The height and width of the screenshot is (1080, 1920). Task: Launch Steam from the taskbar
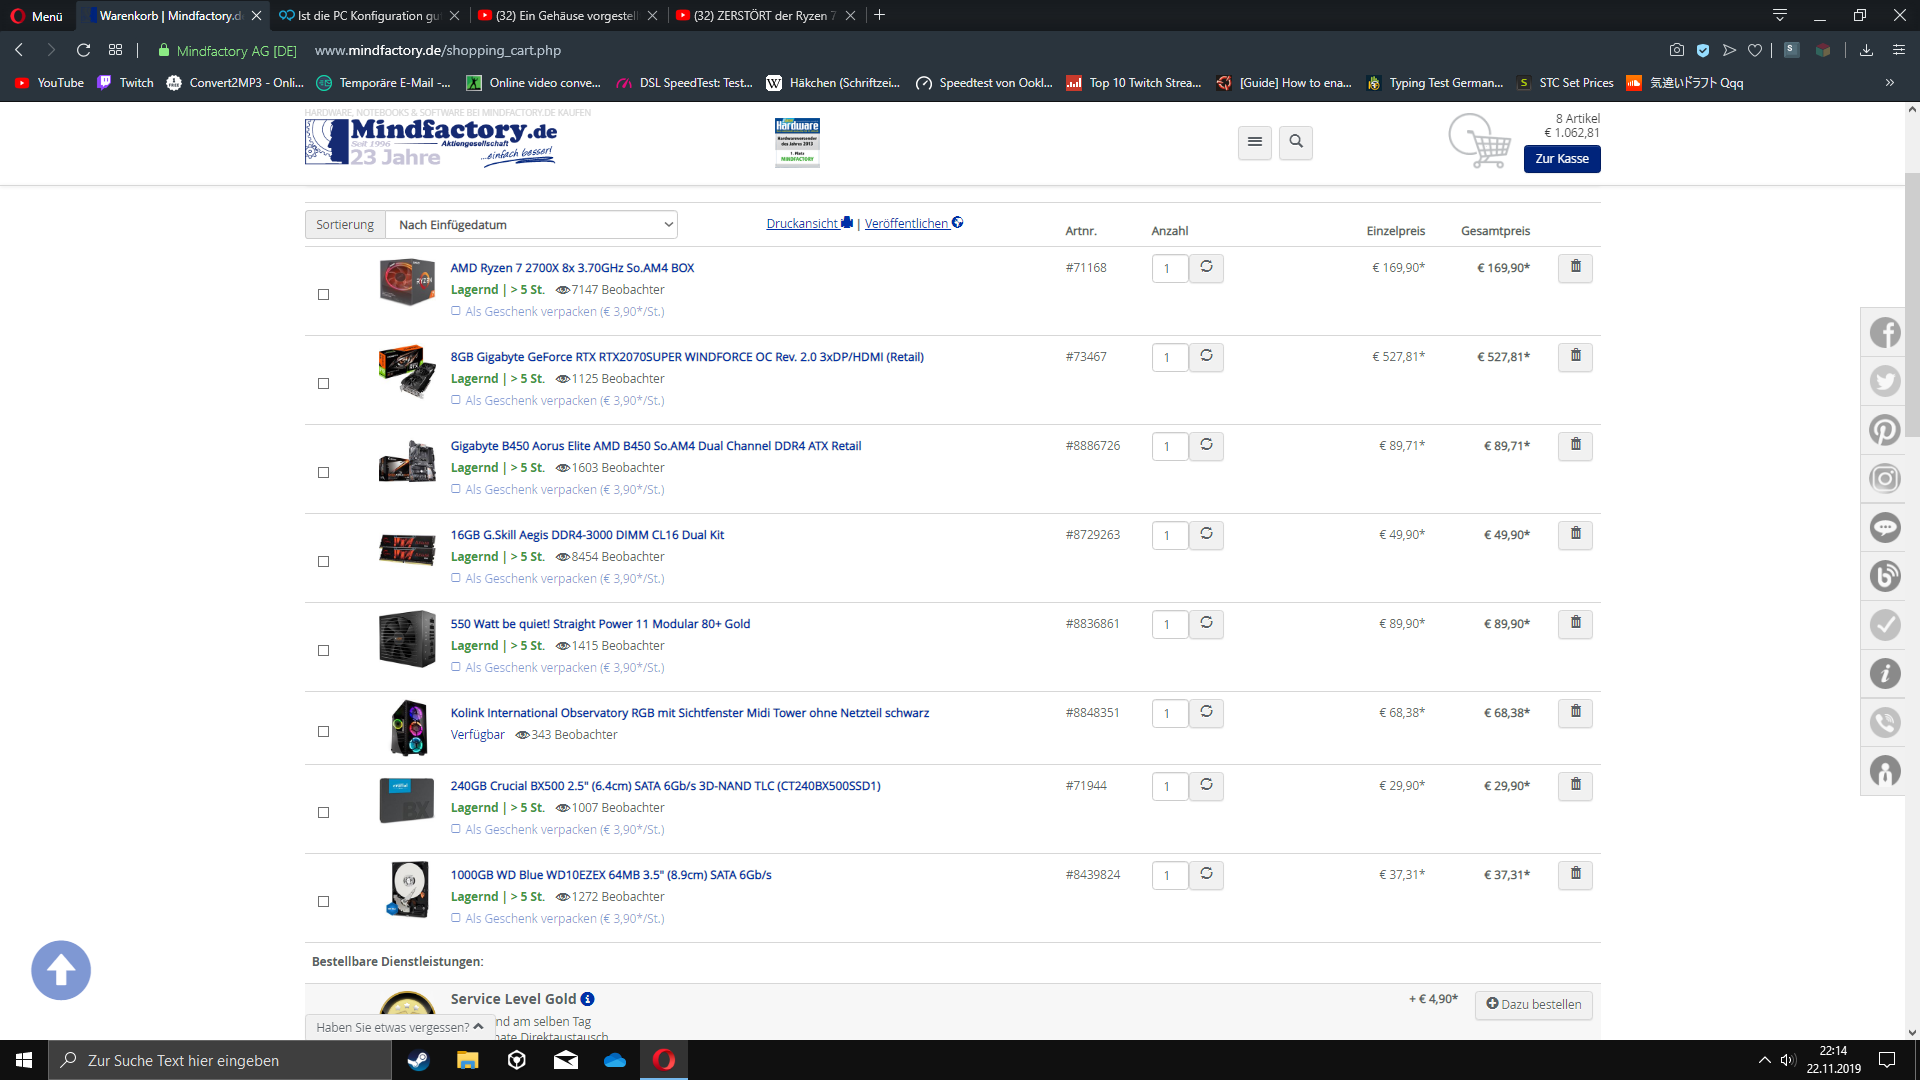click(418, 1060)
